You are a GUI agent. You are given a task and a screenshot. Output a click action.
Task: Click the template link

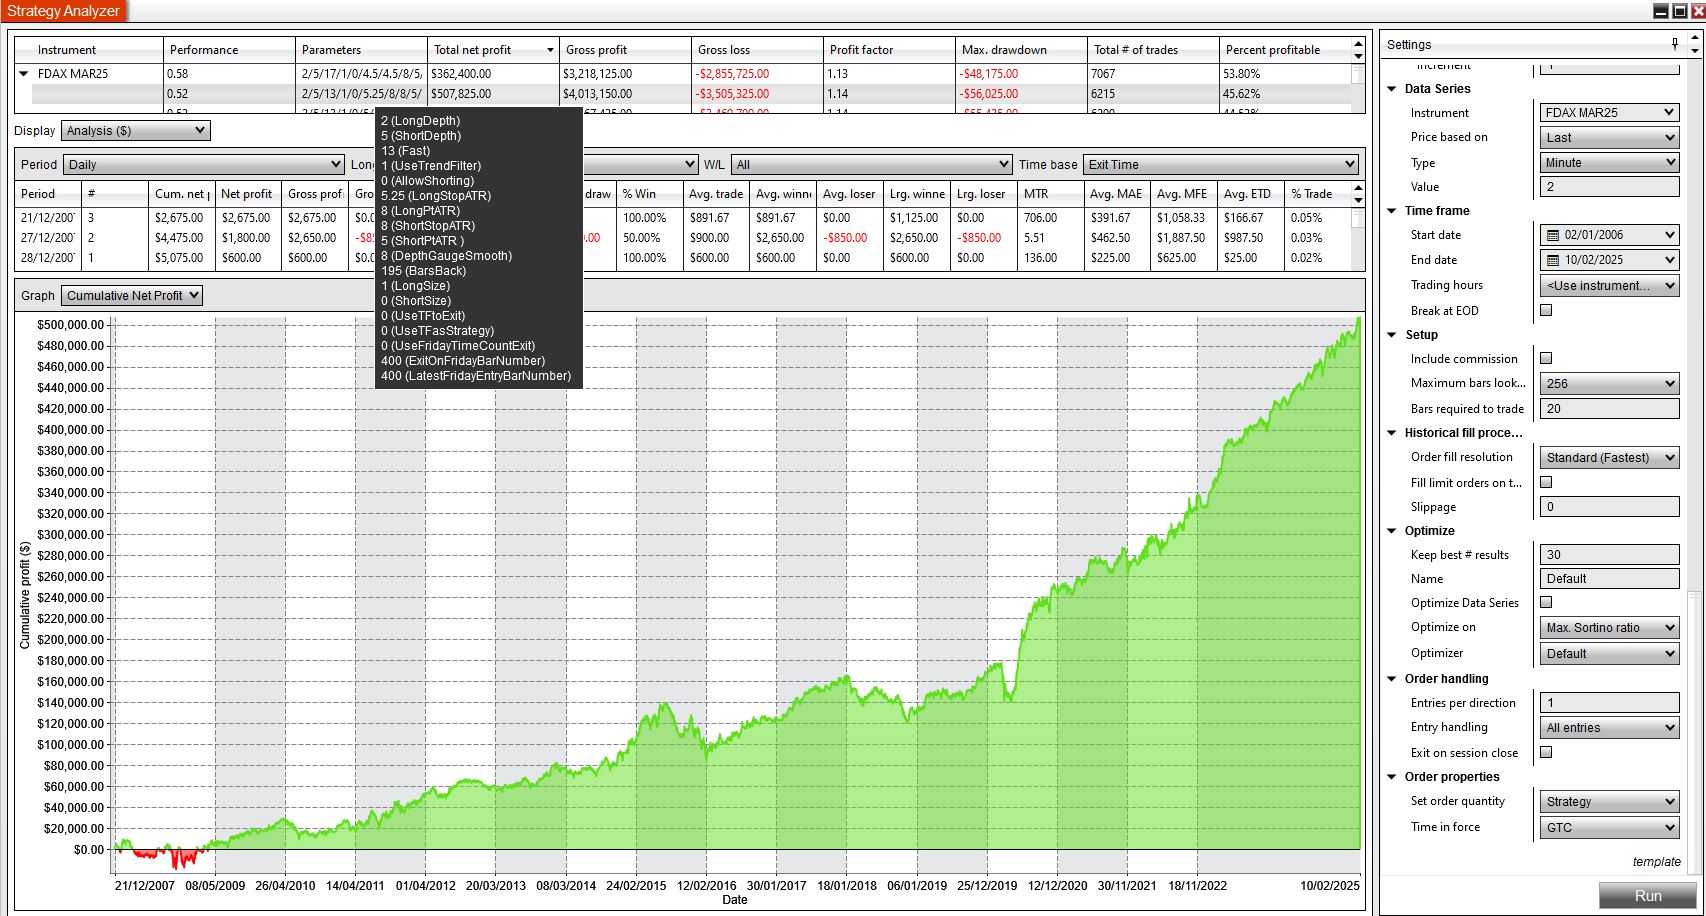click(x=1656, y=861)
